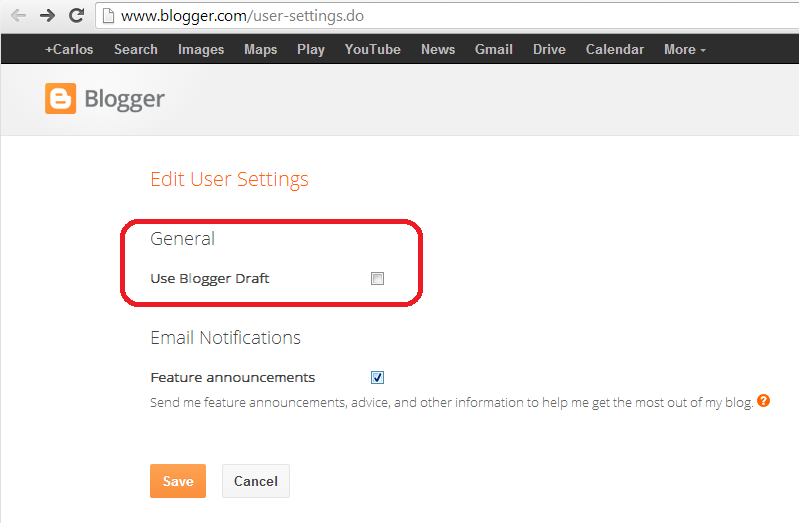Click the General section heading

pyautogui.click(x=182, y=239)
